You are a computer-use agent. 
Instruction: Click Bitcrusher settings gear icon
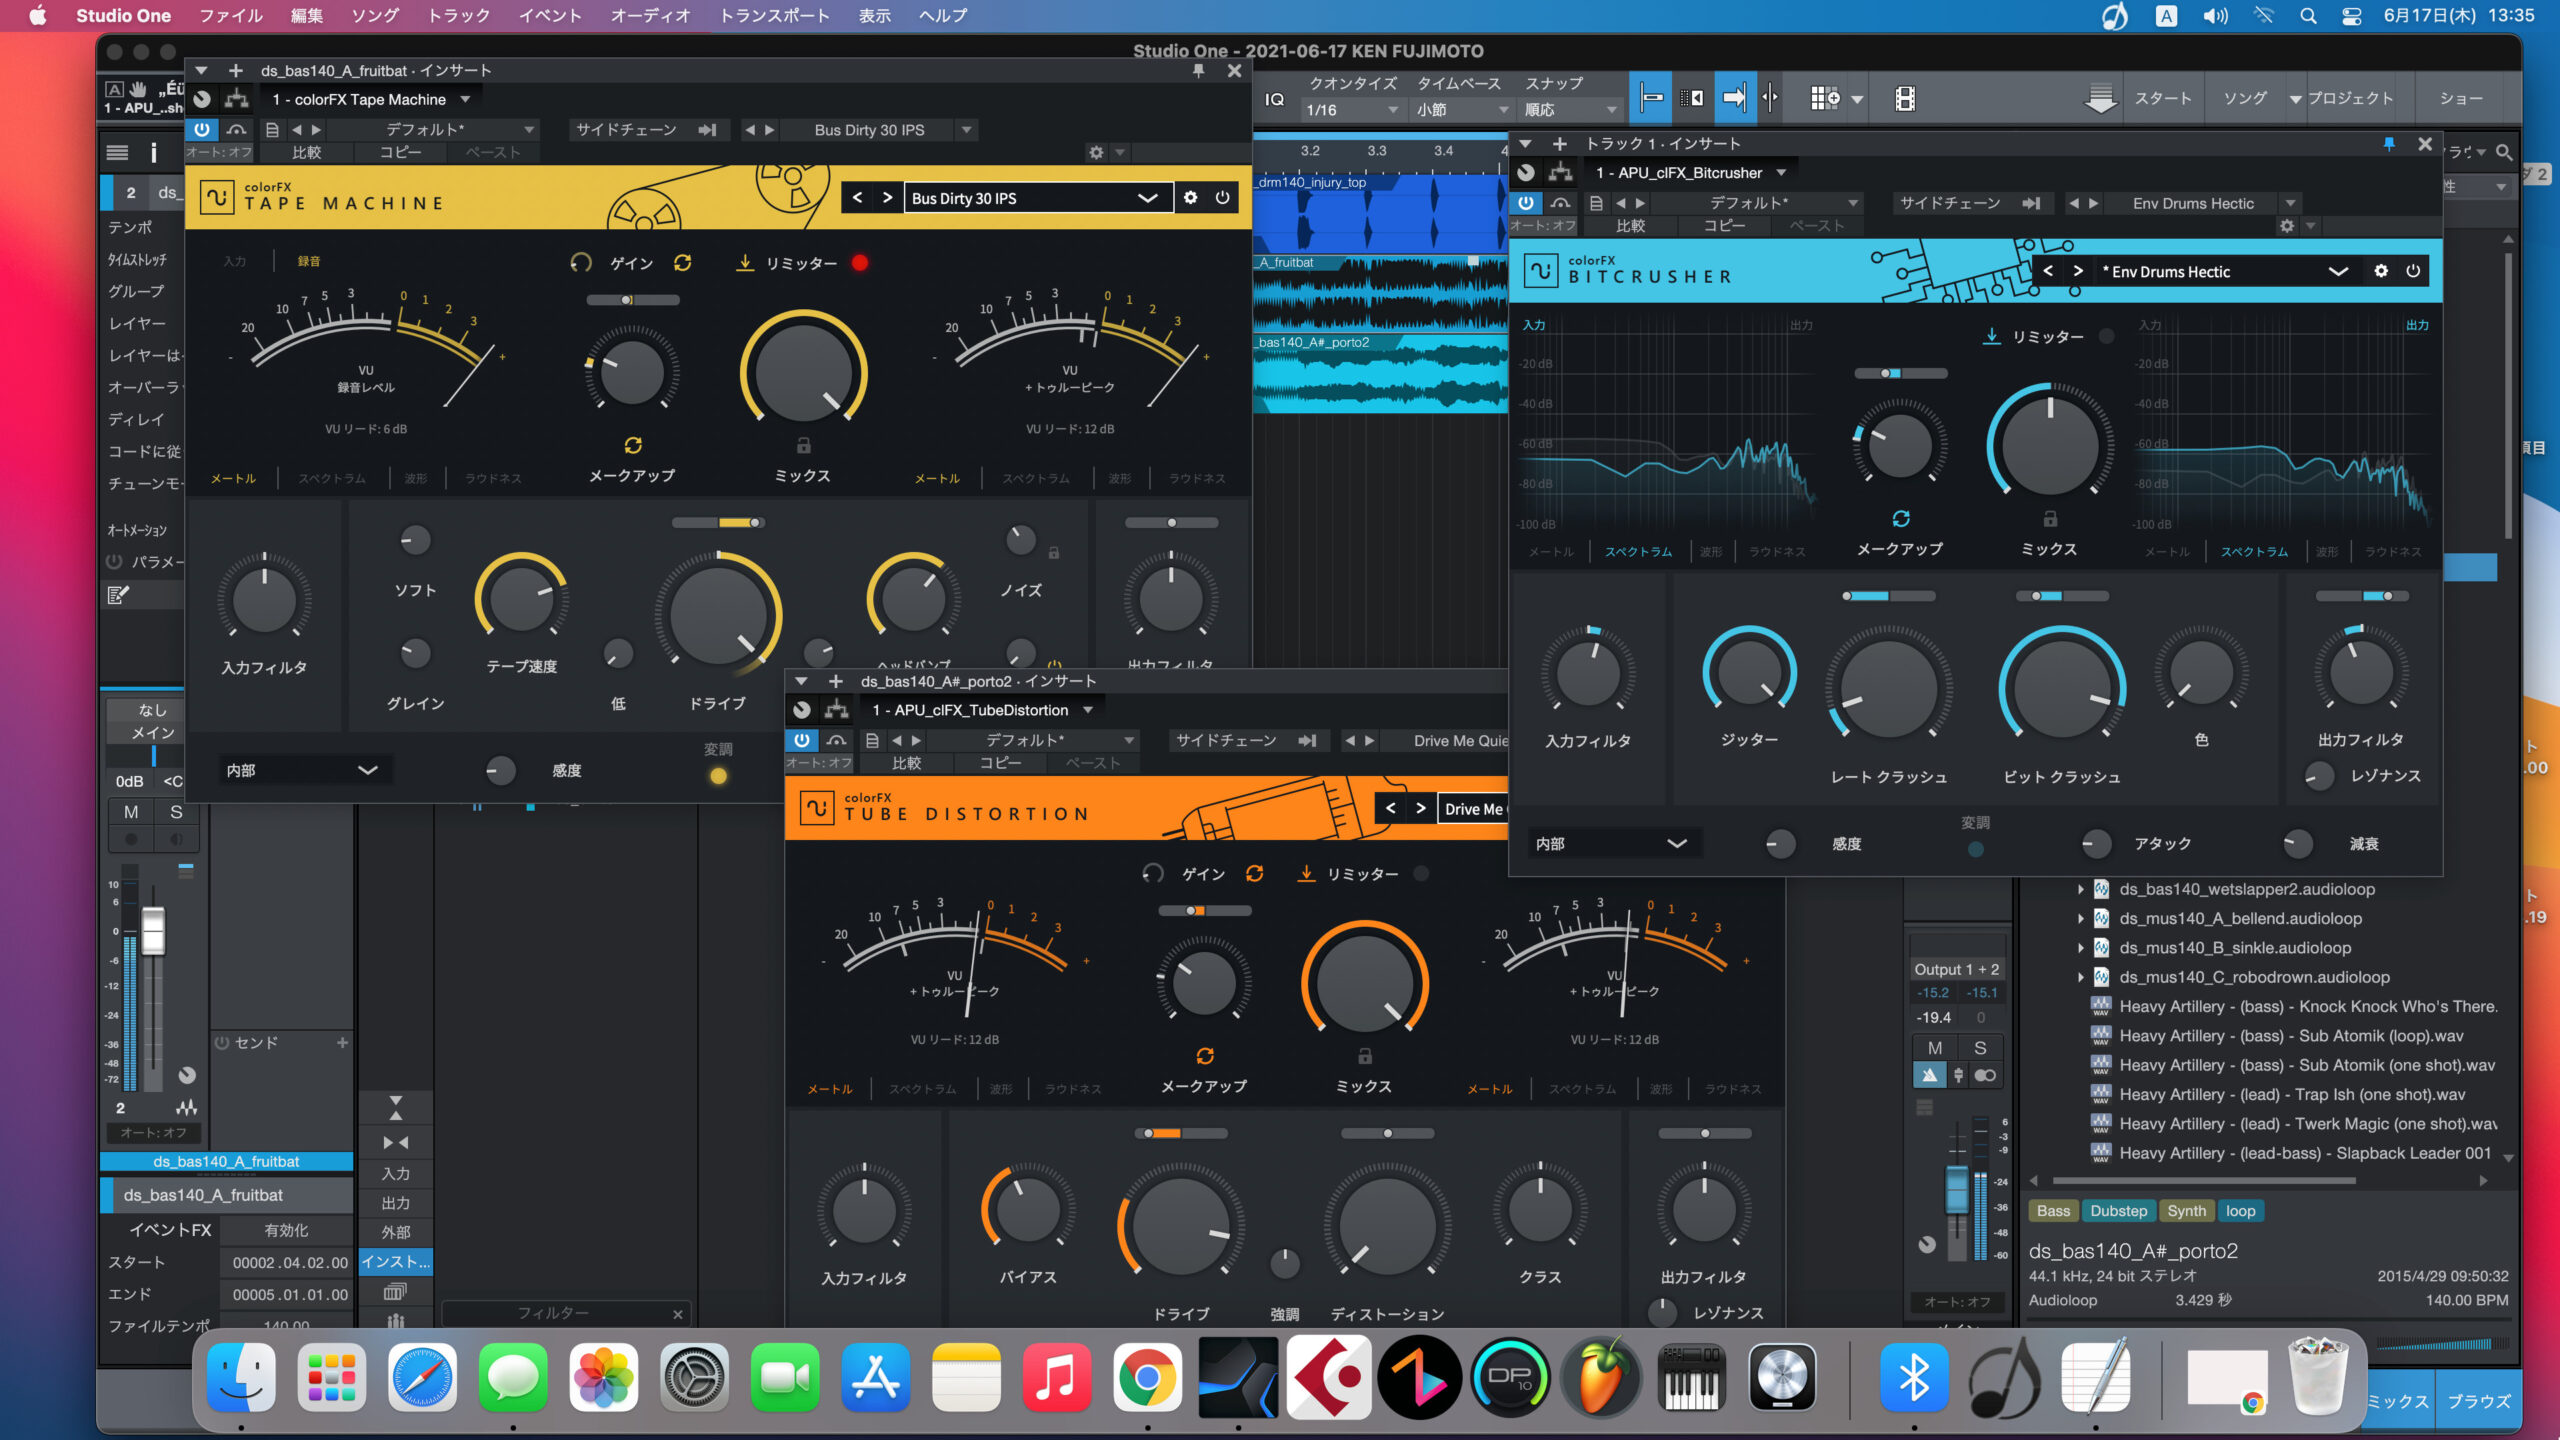tap(2381, 271)
